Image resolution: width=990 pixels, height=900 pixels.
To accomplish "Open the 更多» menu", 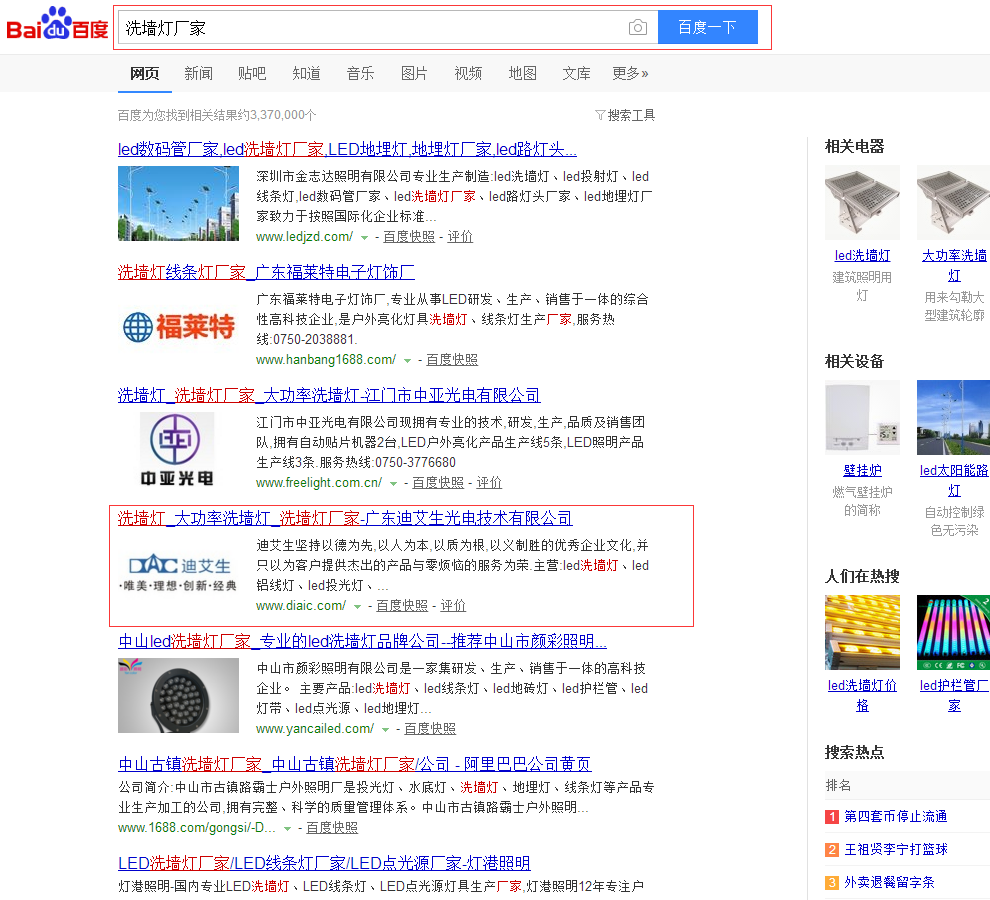I will click(x=630, y=73).
